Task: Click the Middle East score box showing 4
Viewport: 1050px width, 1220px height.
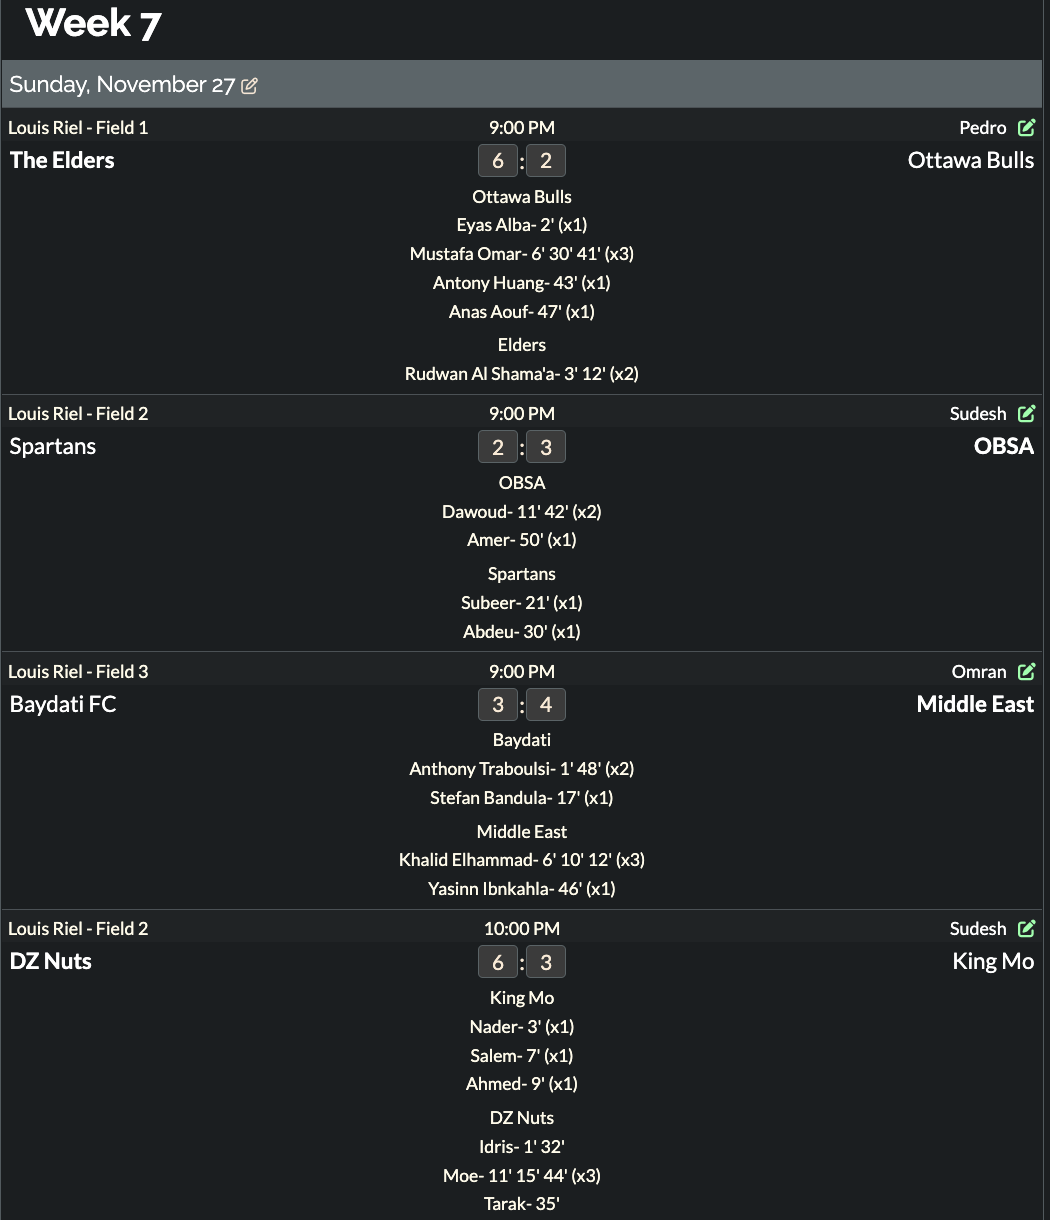Action: (546, 705)
